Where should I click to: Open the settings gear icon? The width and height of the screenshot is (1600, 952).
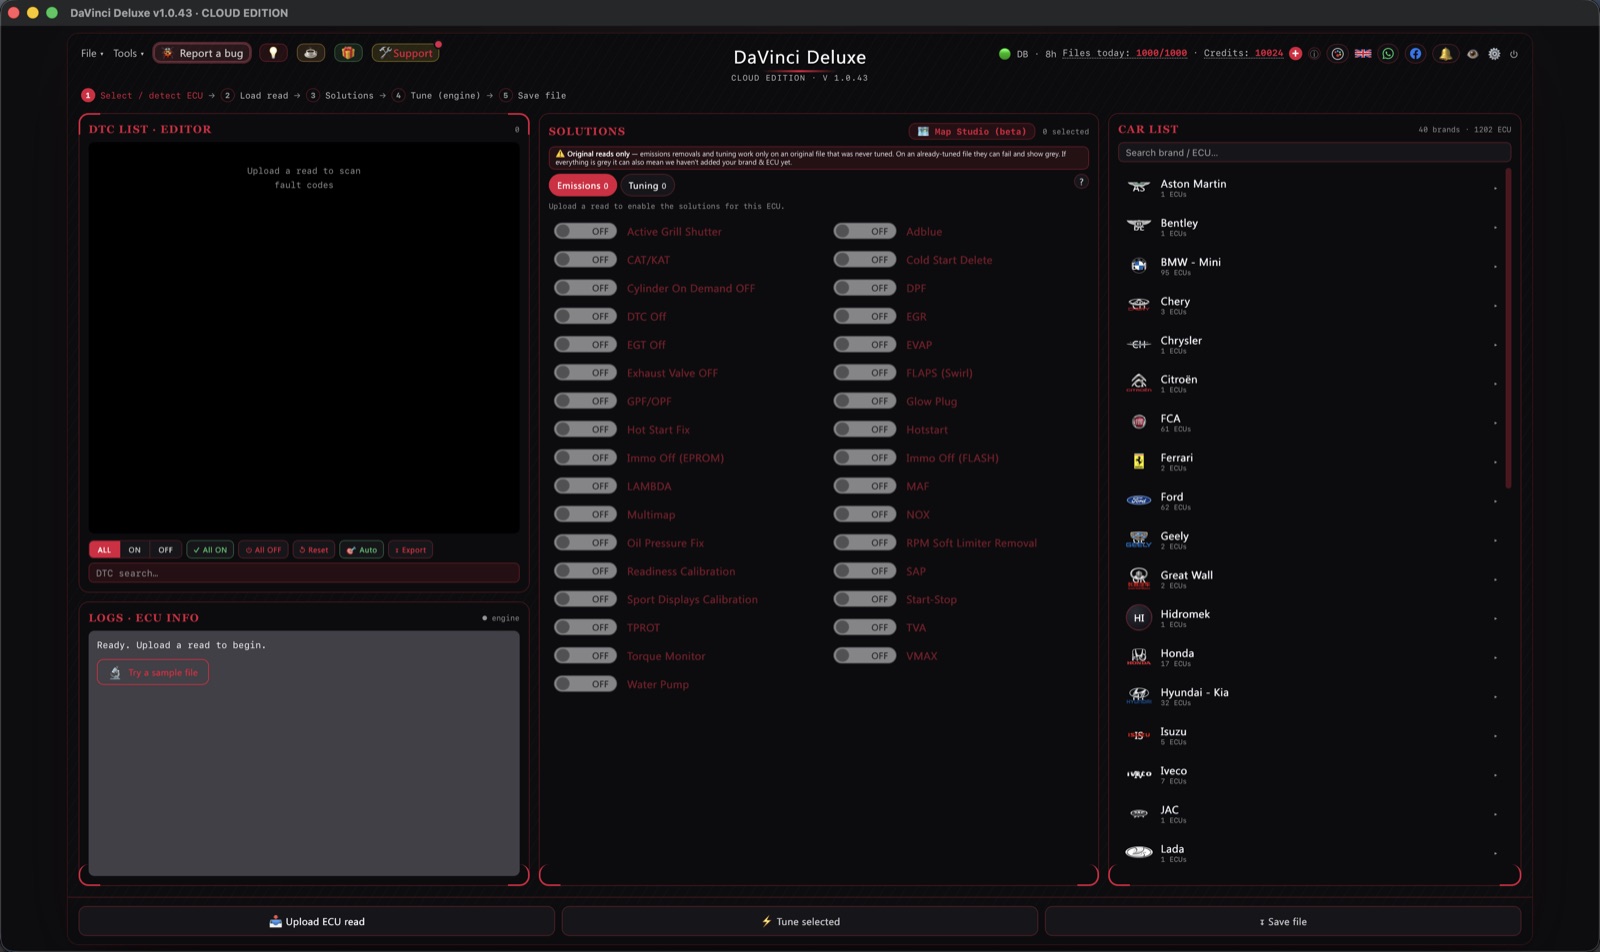[x=1494, y=54]
